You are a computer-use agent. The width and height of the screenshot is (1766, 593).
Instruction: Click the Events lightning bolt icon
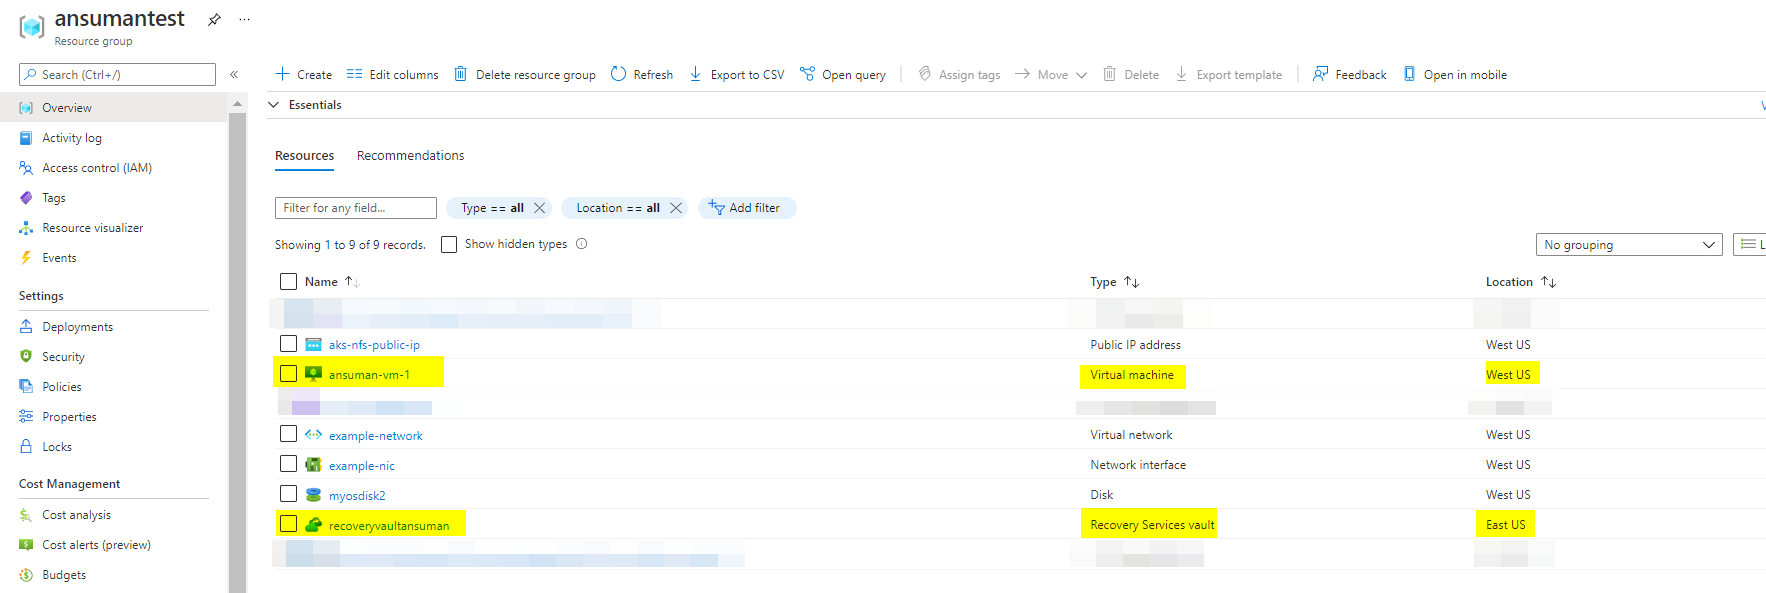(x=26, y=258)
